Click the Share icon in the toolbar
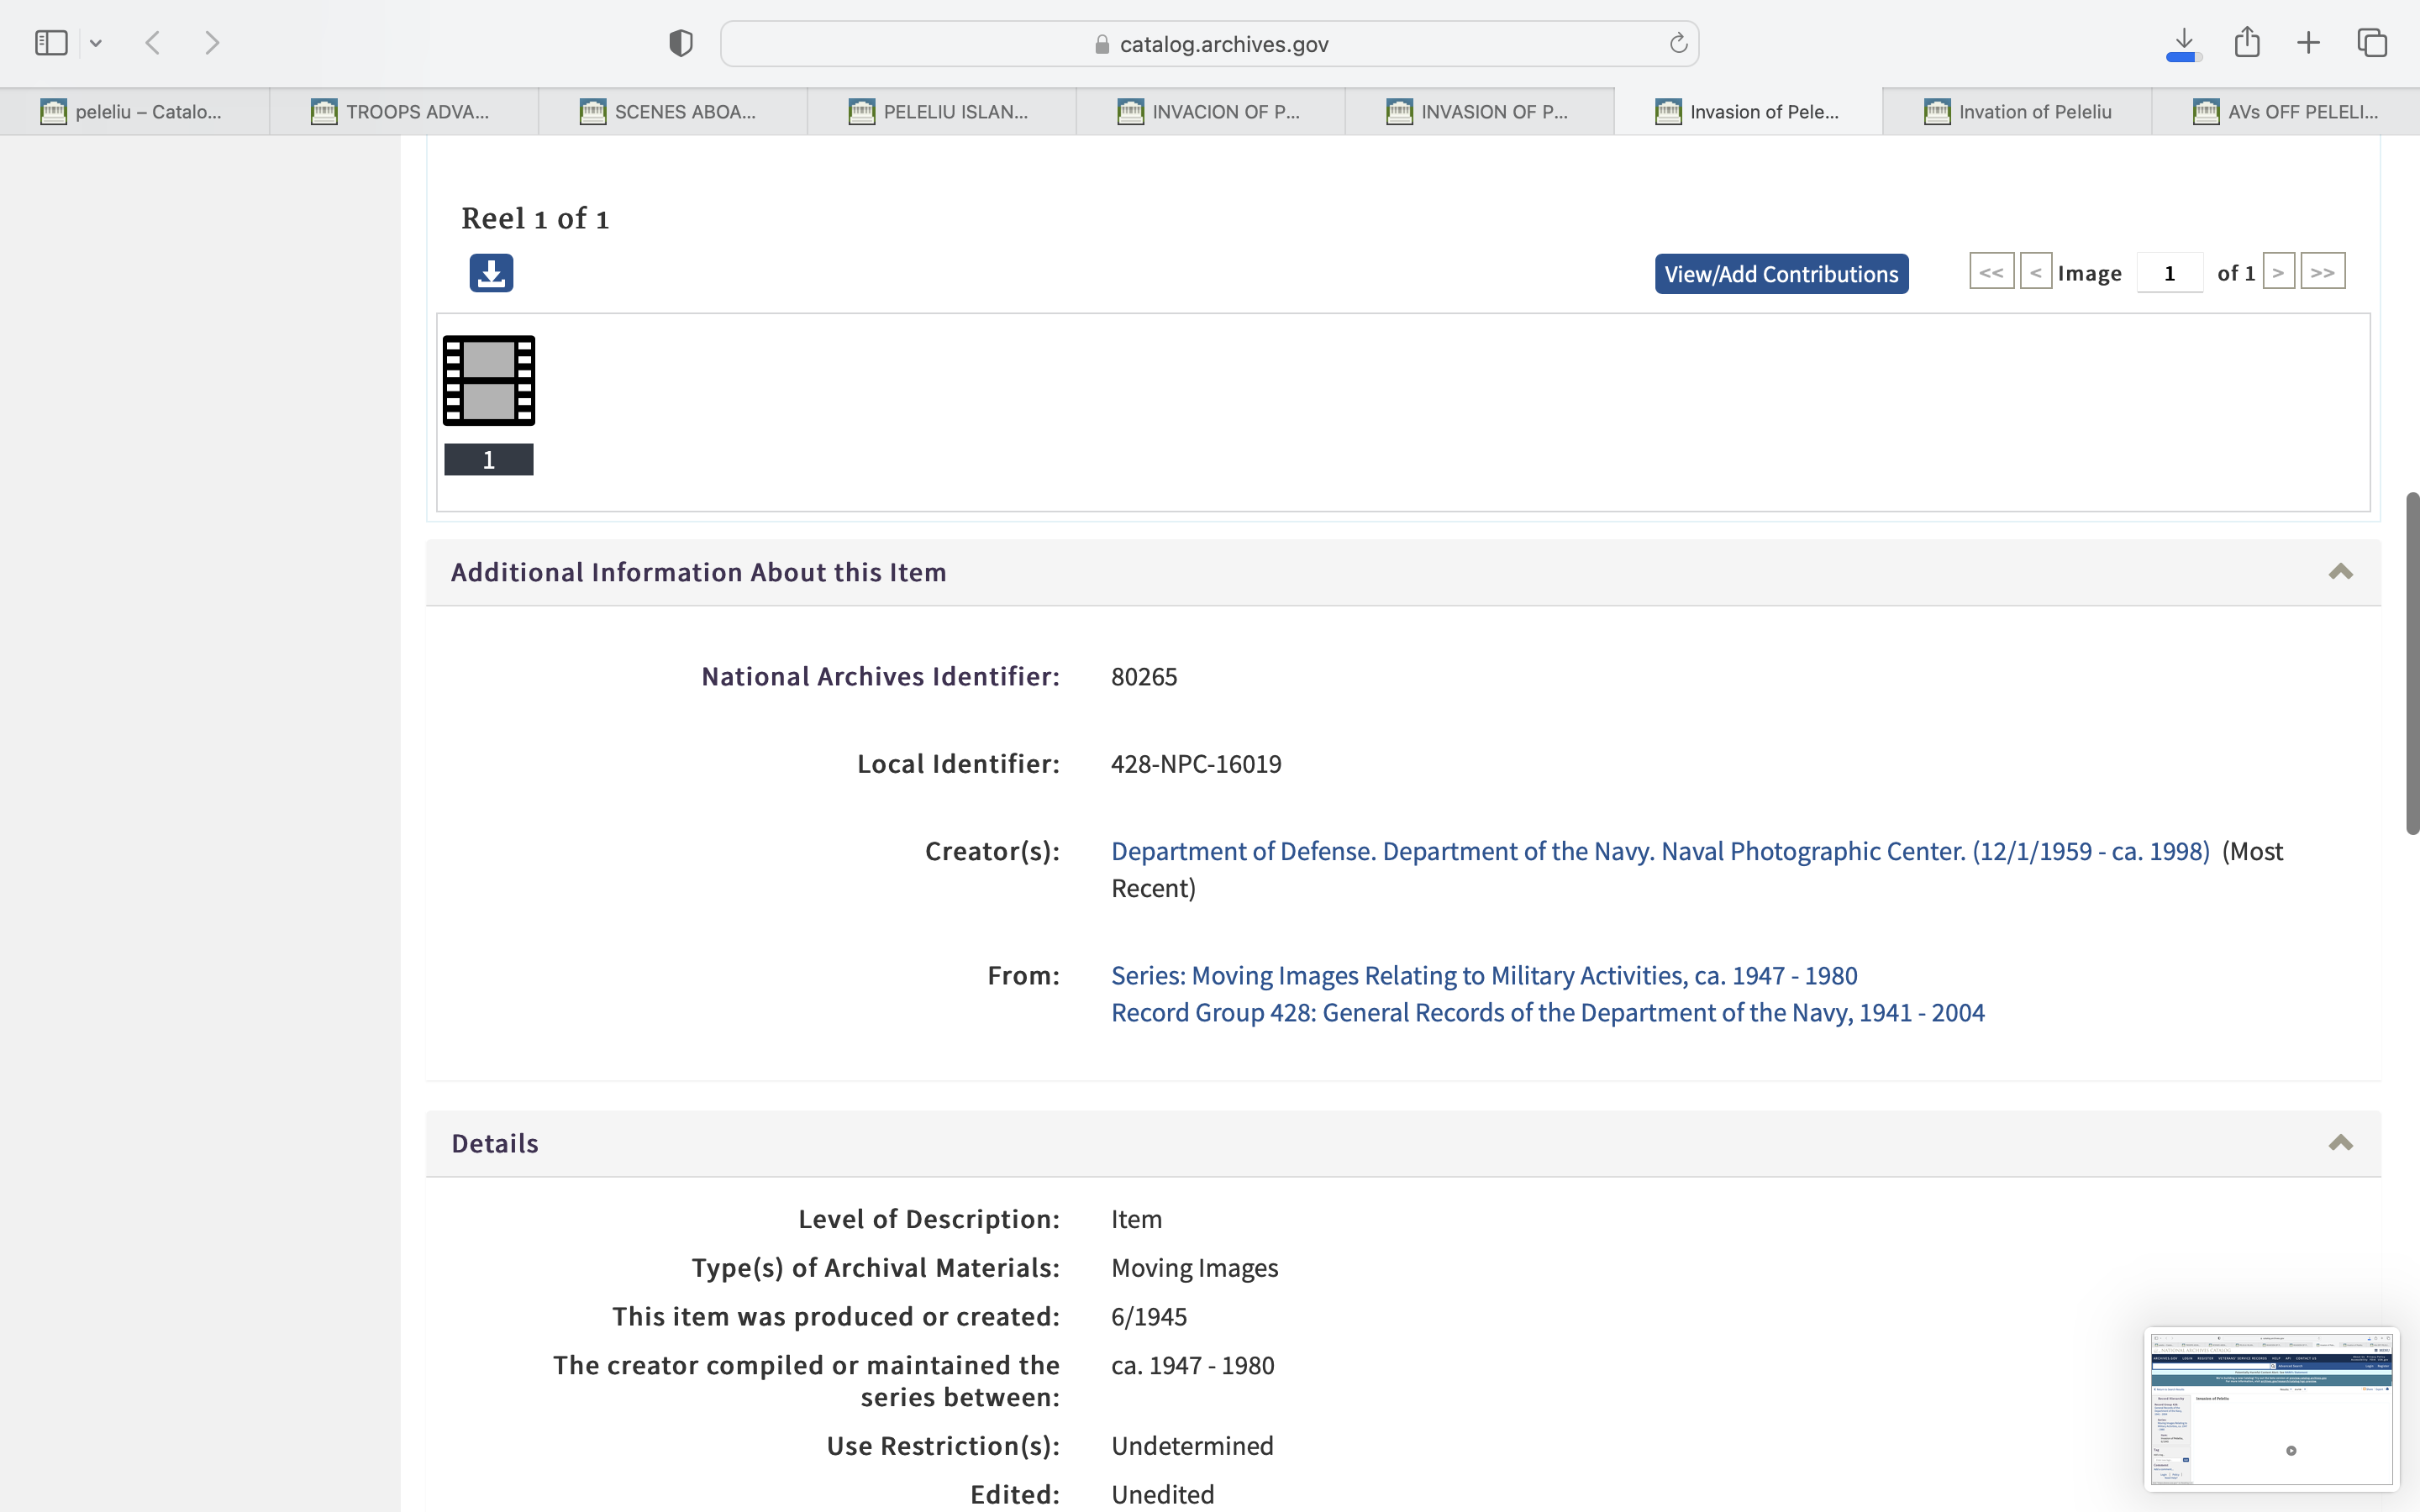The height and width of the screenshot is (1512, 2420). 2247,43
